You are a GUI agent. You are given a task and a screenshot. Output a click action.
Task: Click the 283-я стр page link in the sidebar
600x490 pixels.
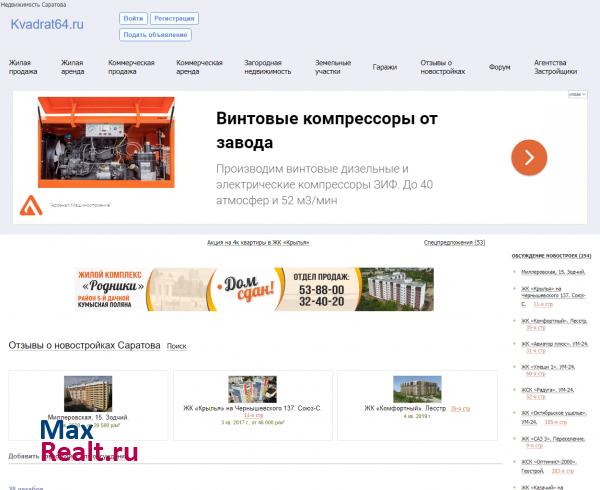(562, 471)
